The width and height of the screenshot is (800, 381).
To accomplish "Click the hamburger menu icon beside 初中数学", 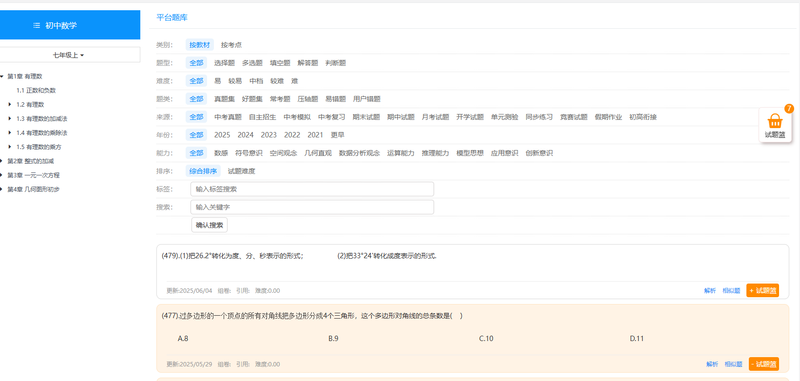I will [36, 26].
